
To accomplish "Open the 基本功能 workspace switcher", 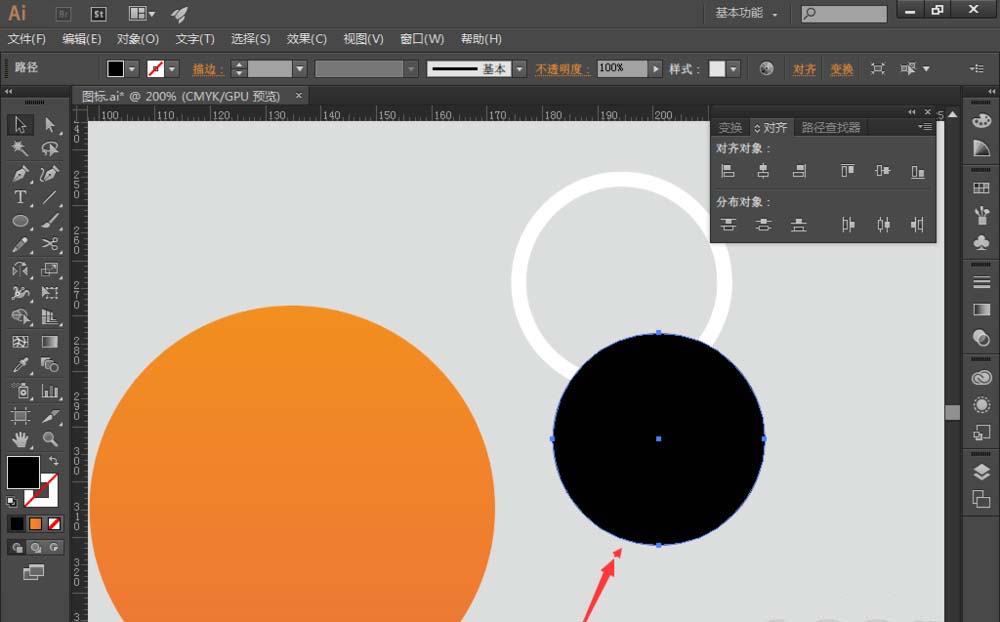I will tap(746, 13).
